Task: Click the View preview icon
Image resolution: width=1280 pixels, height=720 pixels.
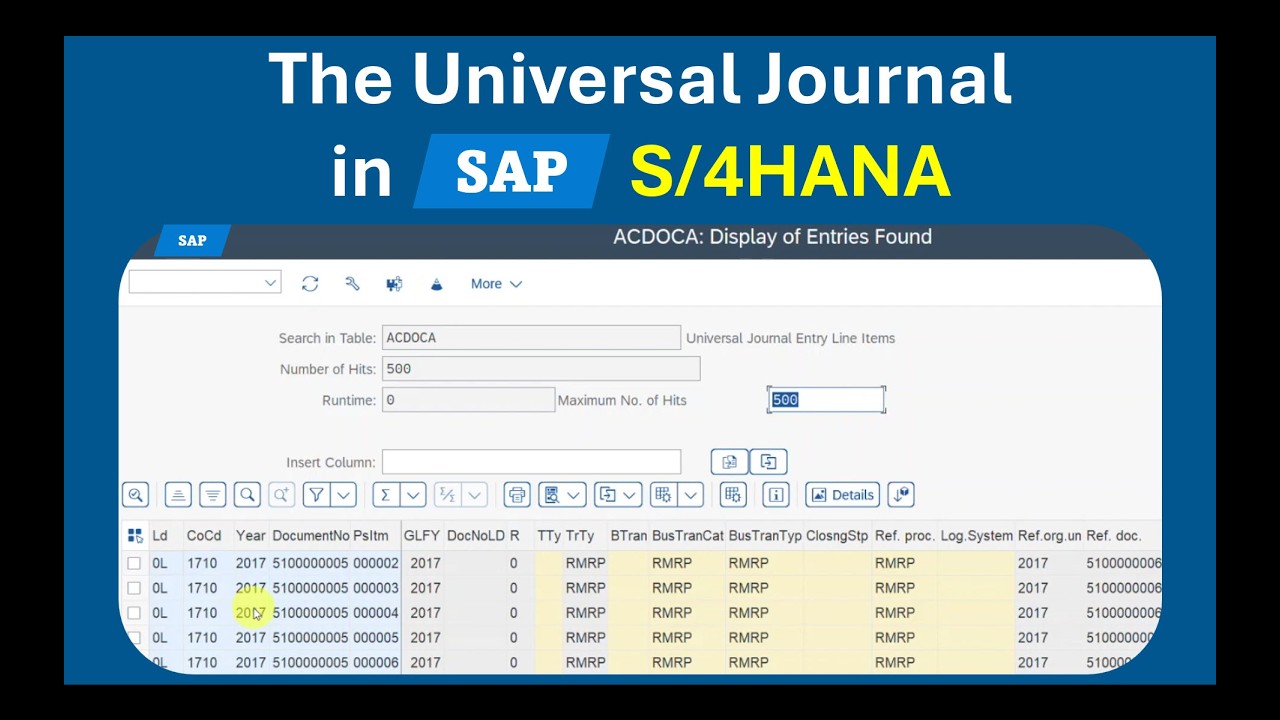Action: click(550, 494)
